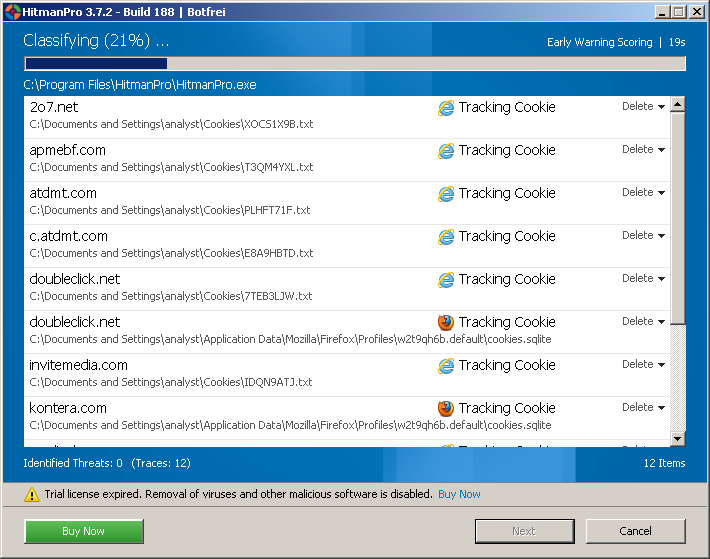Select the c.atdmt.com entry name
The image size is (710, 559).
pos(68,236)
